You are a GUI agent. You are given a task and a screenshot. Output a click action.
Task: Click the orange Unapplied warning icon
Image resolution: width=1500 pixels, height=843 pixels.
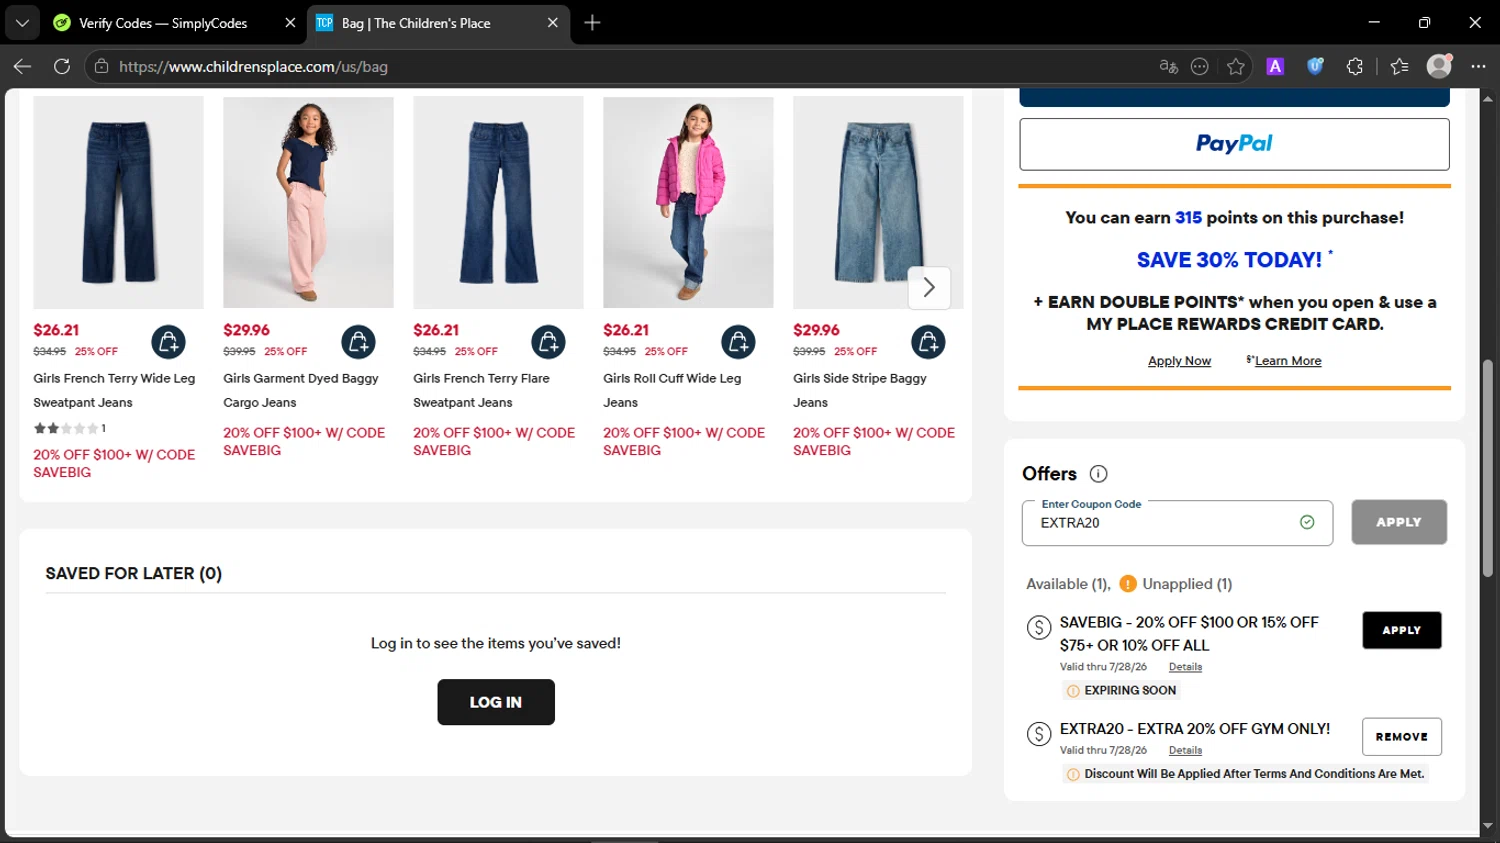click(x=1128, y=584)
